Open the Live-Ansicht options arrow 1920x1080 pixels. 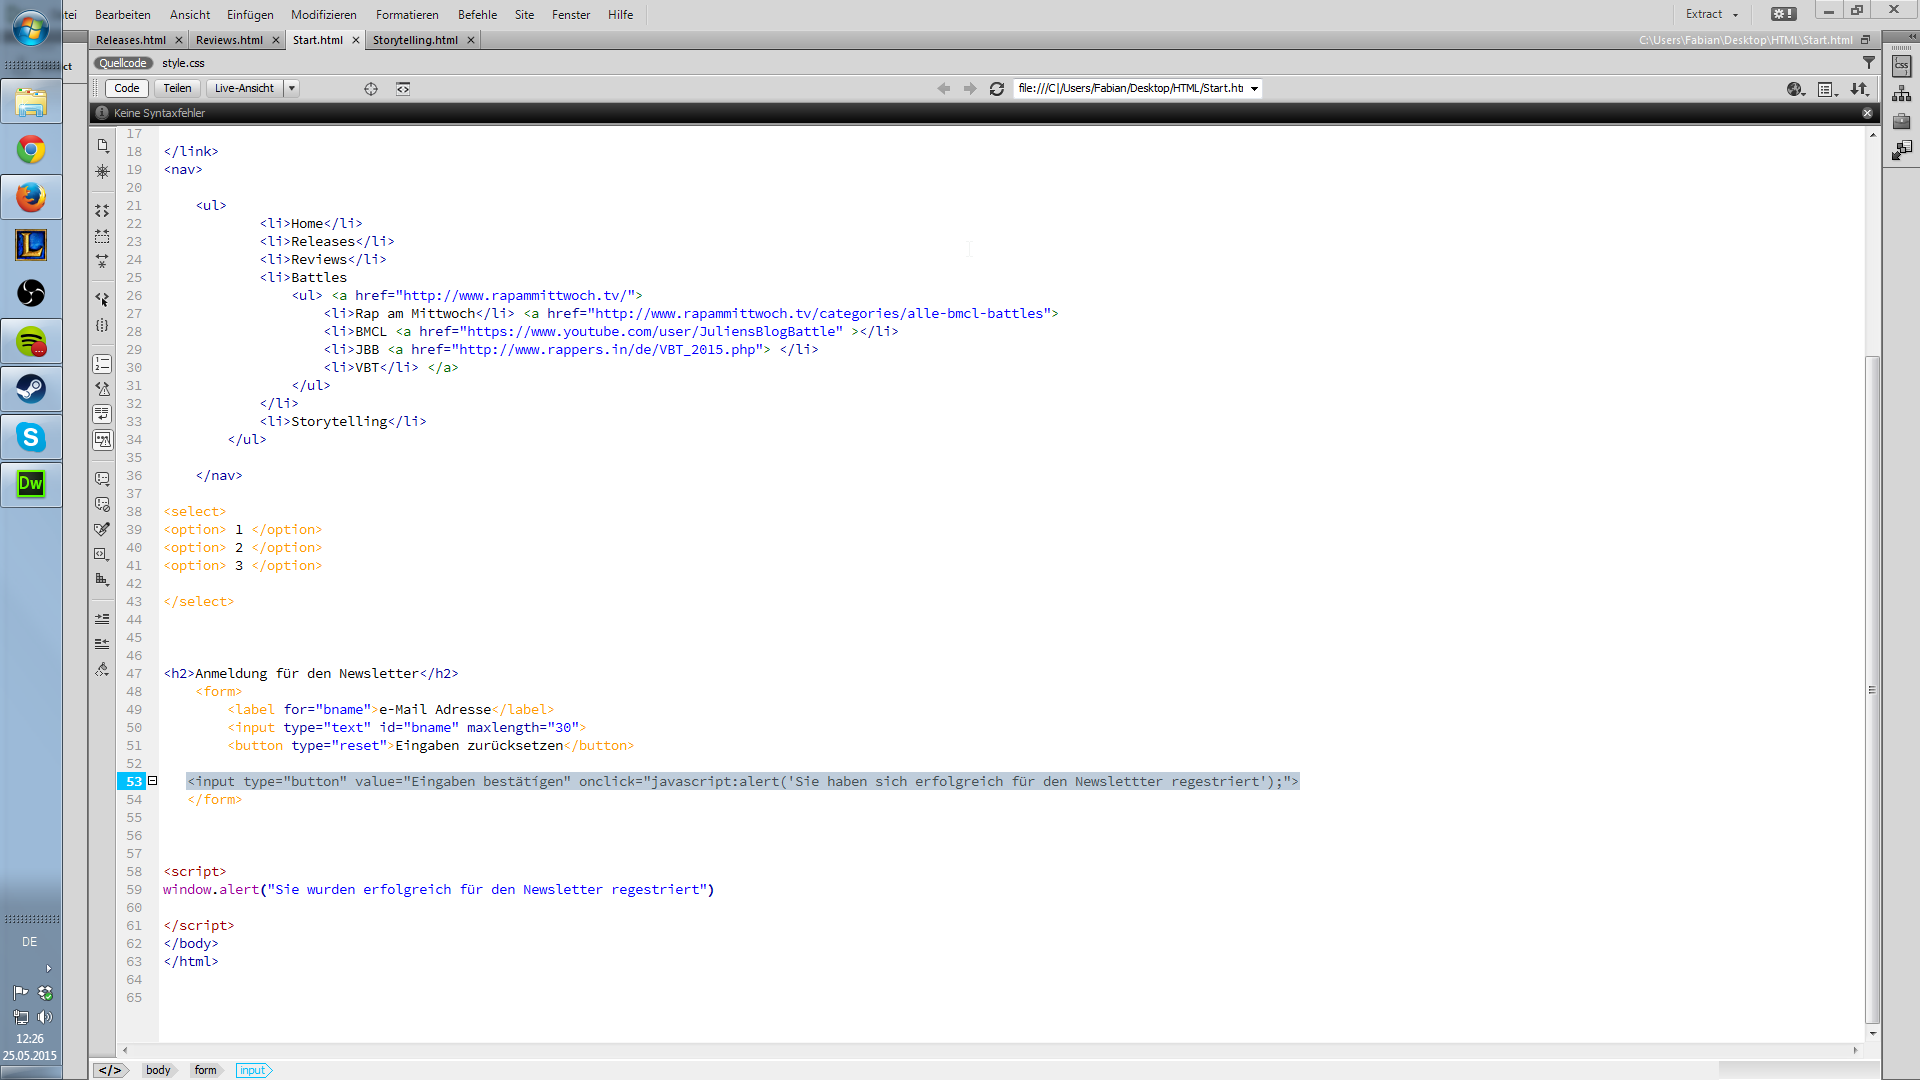point(292,89)
